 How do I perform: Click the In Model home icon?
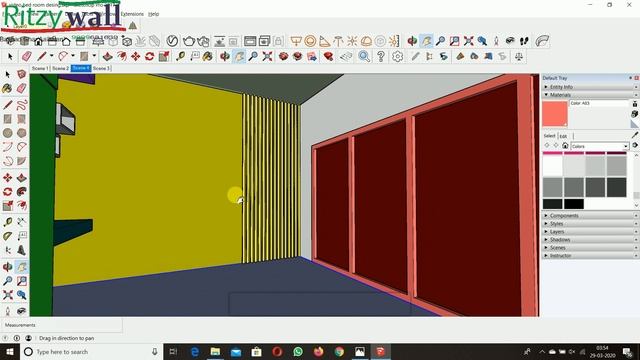point(565,146)
